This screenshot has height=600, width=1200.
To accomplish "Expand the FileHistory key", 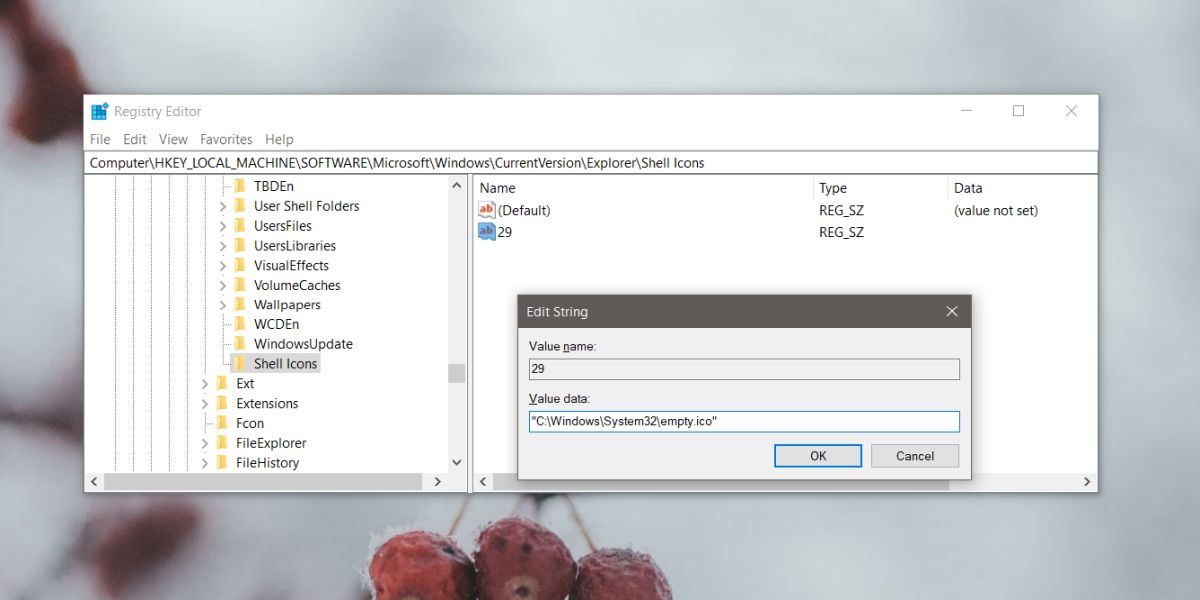I will point(205,462).
